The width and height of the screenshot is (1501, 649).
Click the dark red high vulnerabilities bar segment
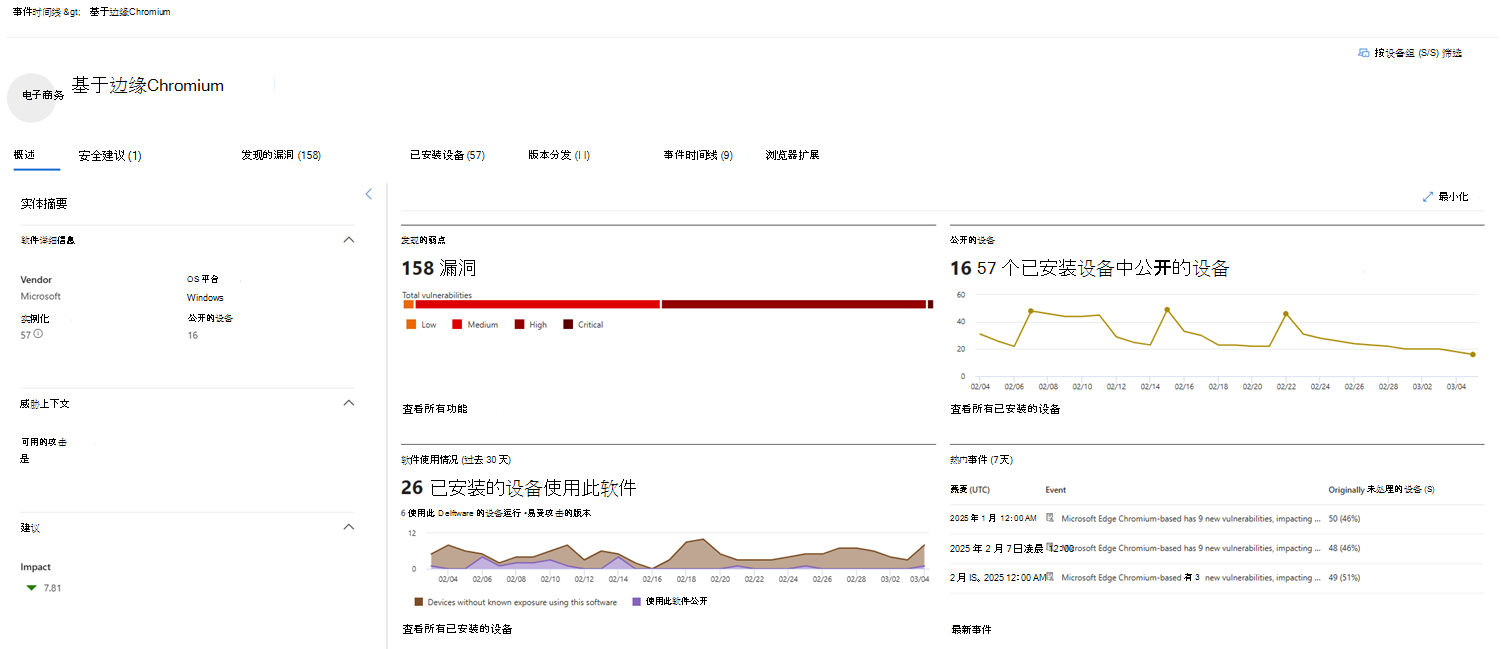tap(793, 304)
